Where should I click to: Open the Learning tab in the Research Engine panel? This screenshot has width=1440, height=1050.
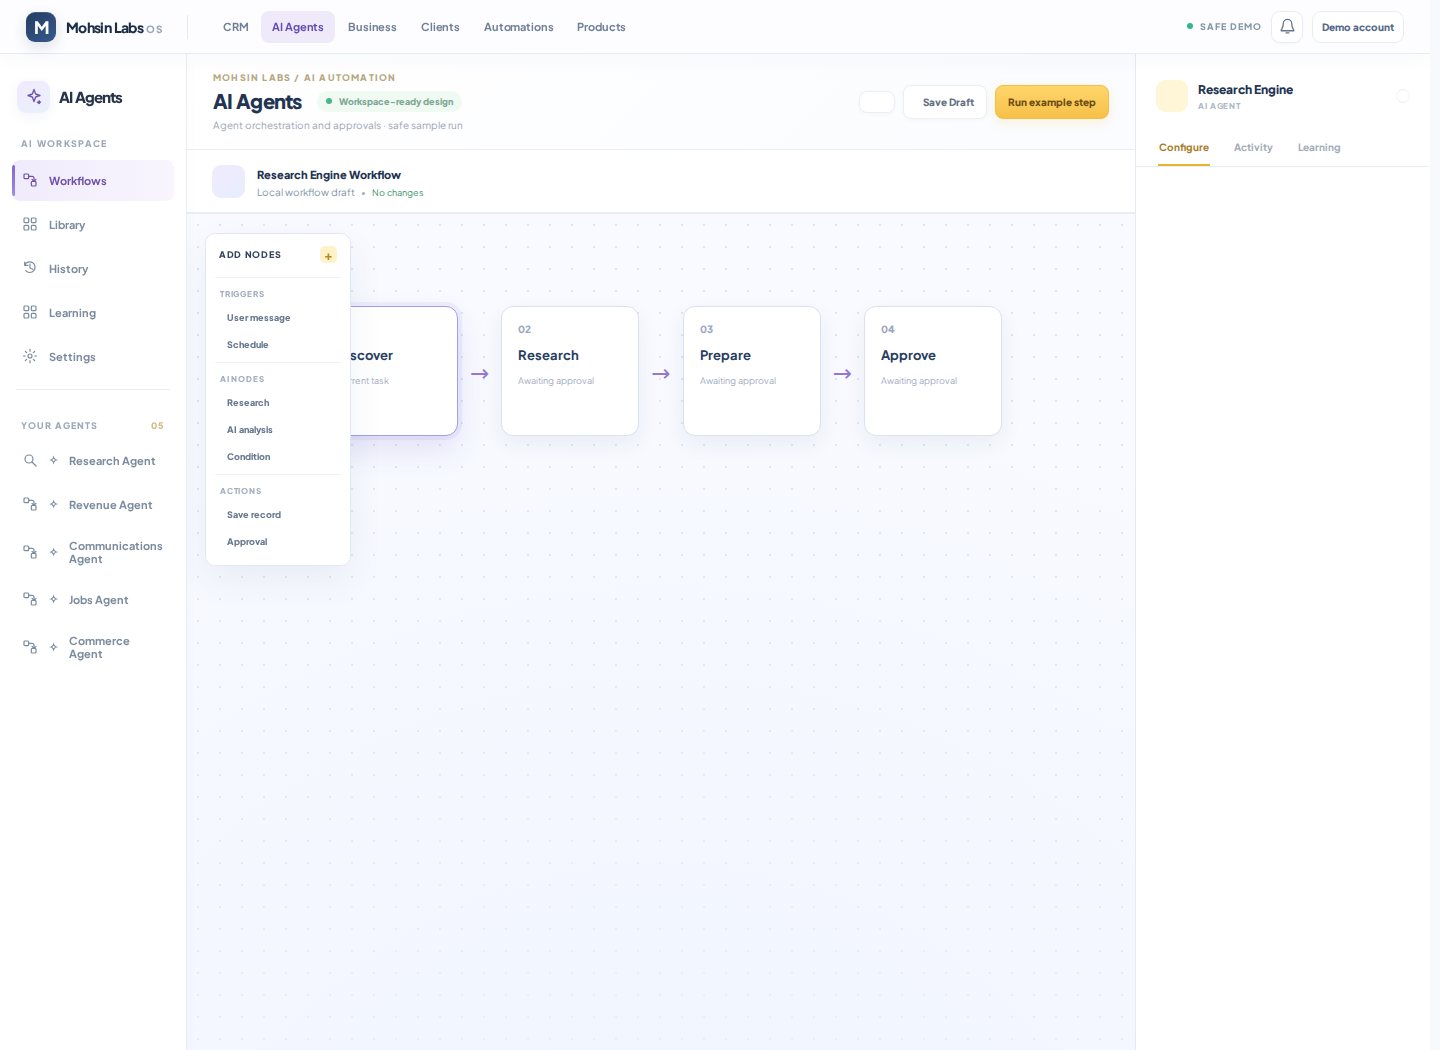click(x=1319, y=148)
